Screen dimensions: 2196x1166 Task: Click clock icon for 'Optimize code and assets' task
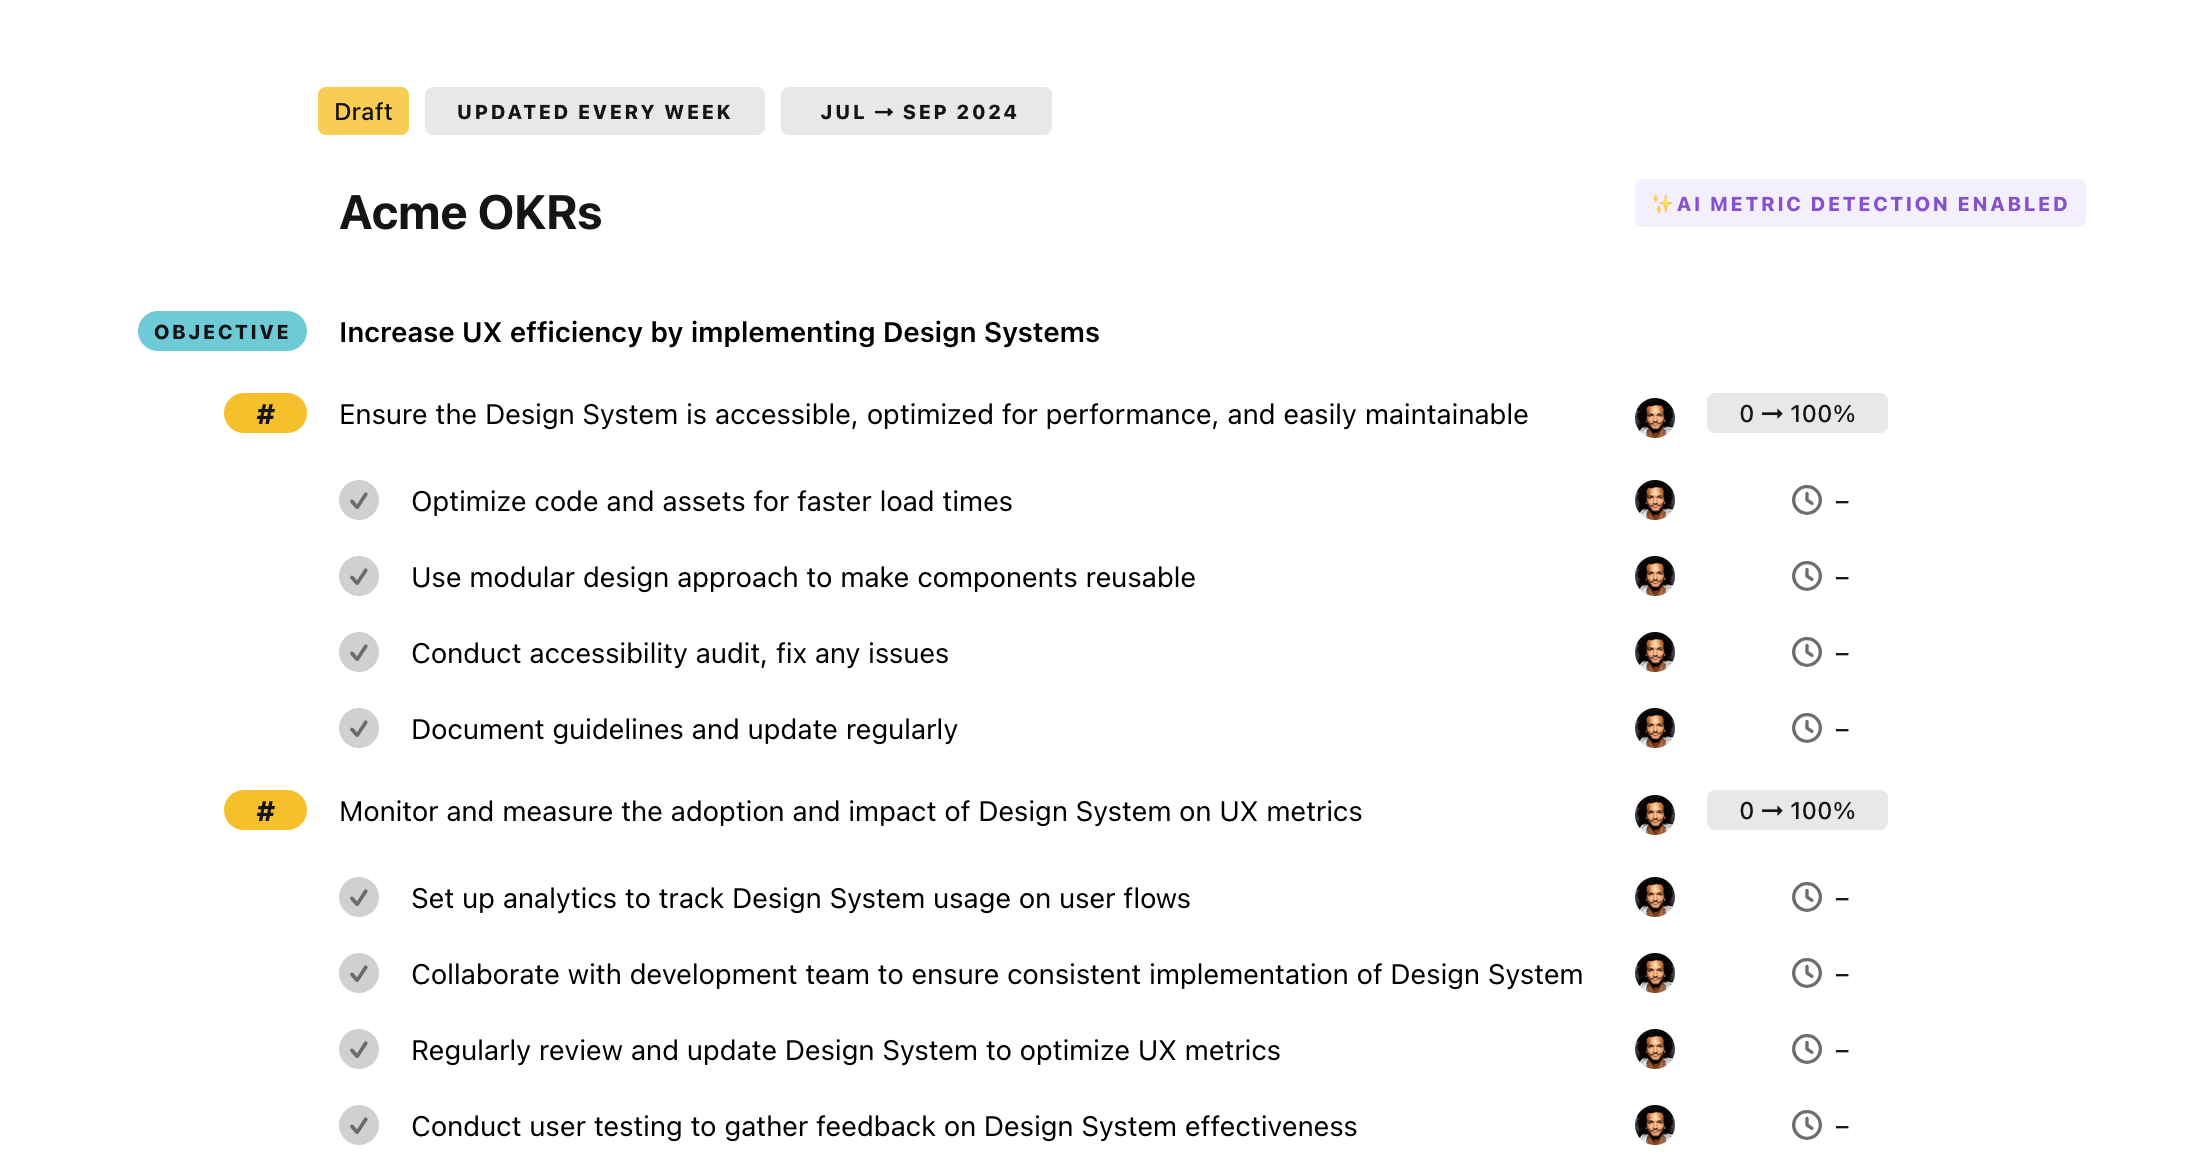[1806, 500]
